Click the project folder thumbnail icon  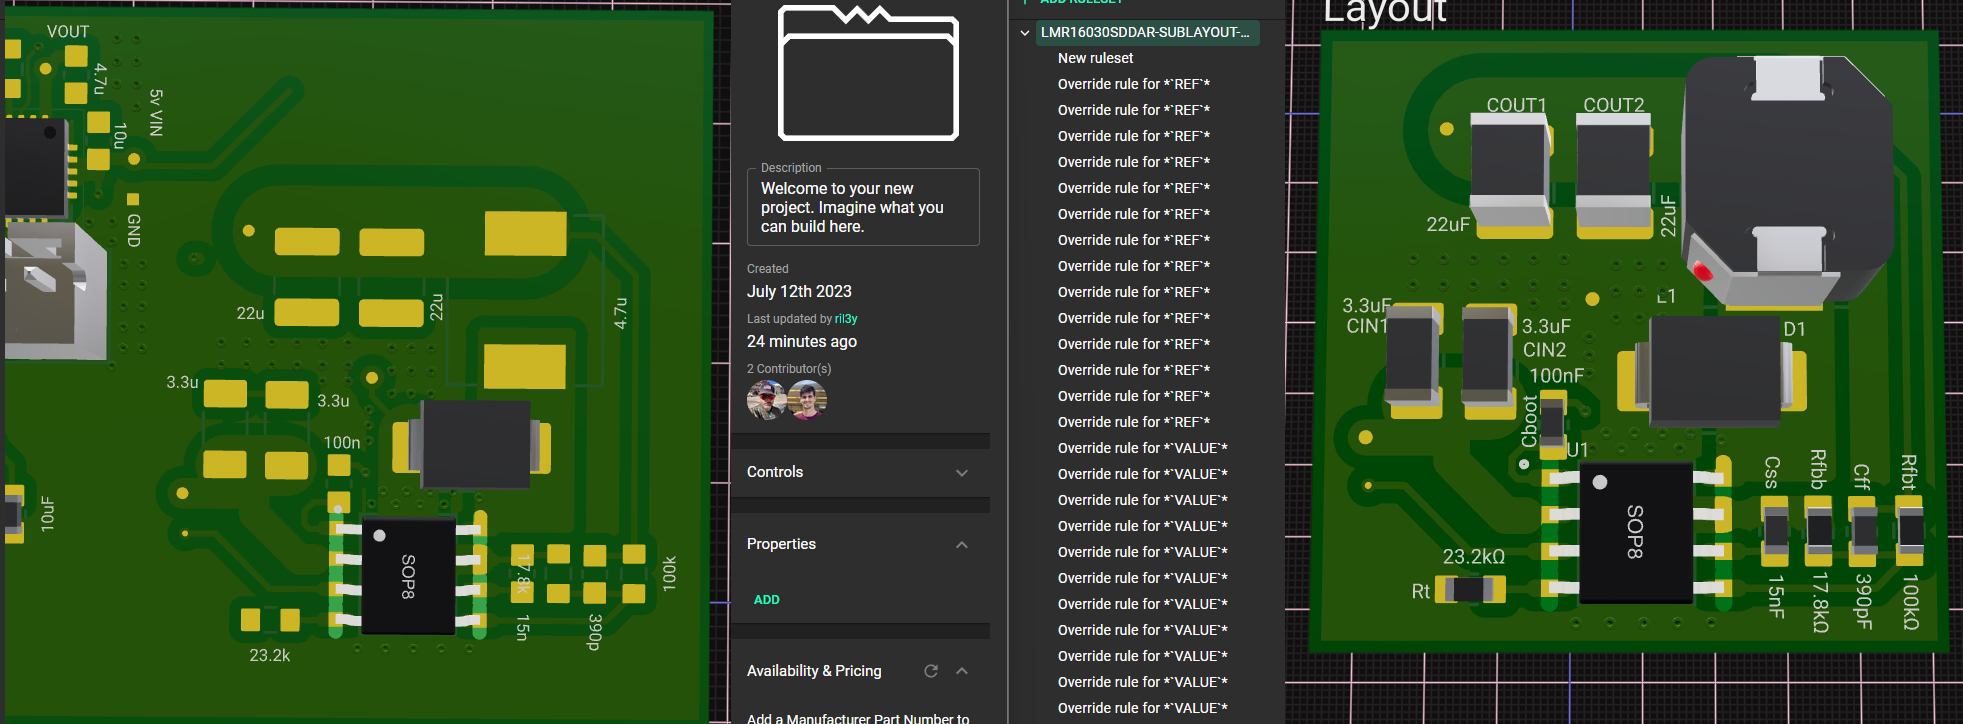point(868,73)
